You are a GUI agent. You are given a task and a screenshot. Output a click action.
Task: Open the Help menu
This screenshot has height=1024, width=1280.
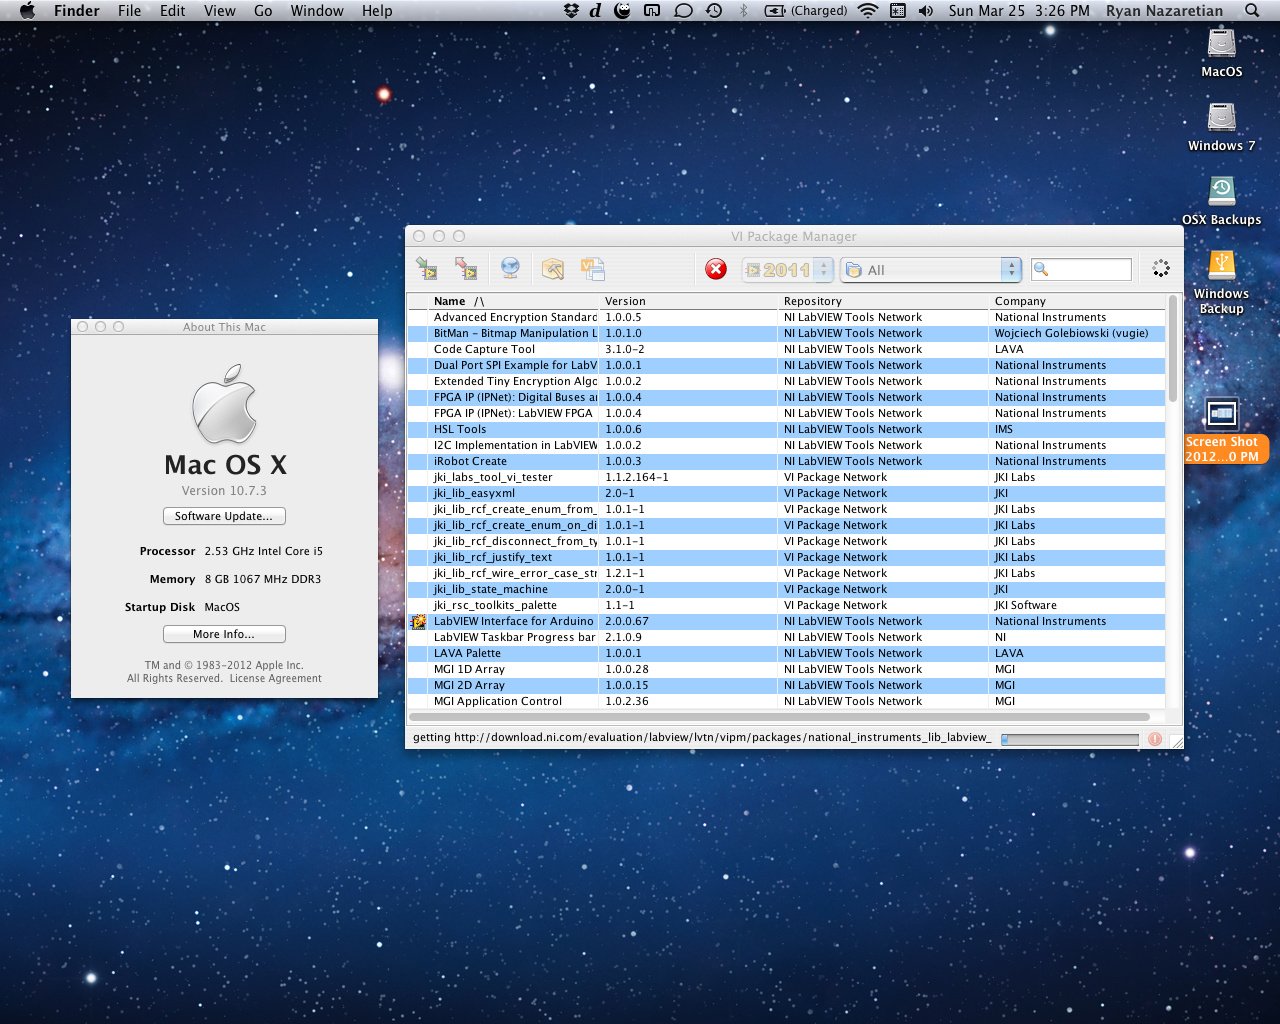pyautogui.click(x=377, y=11)
